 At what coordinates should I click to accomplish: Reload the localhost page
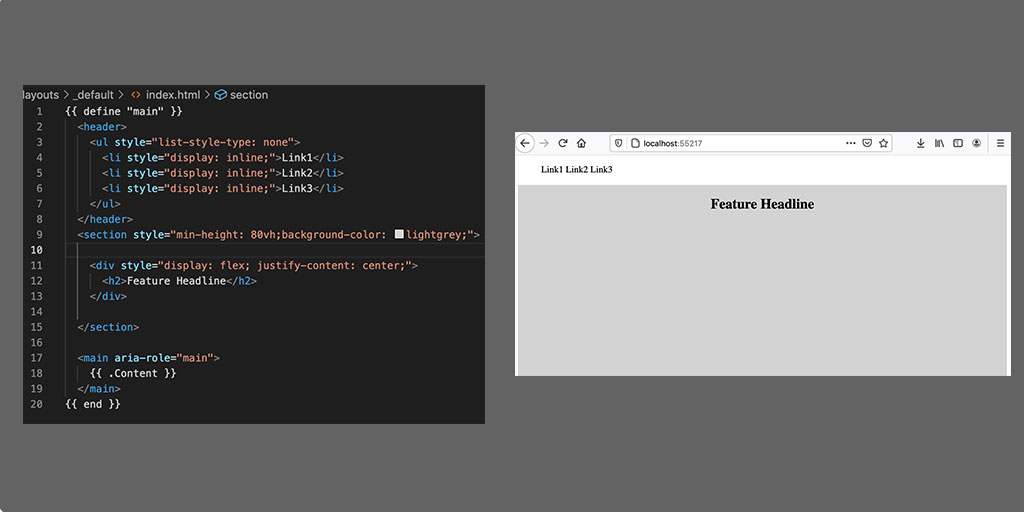563,143
